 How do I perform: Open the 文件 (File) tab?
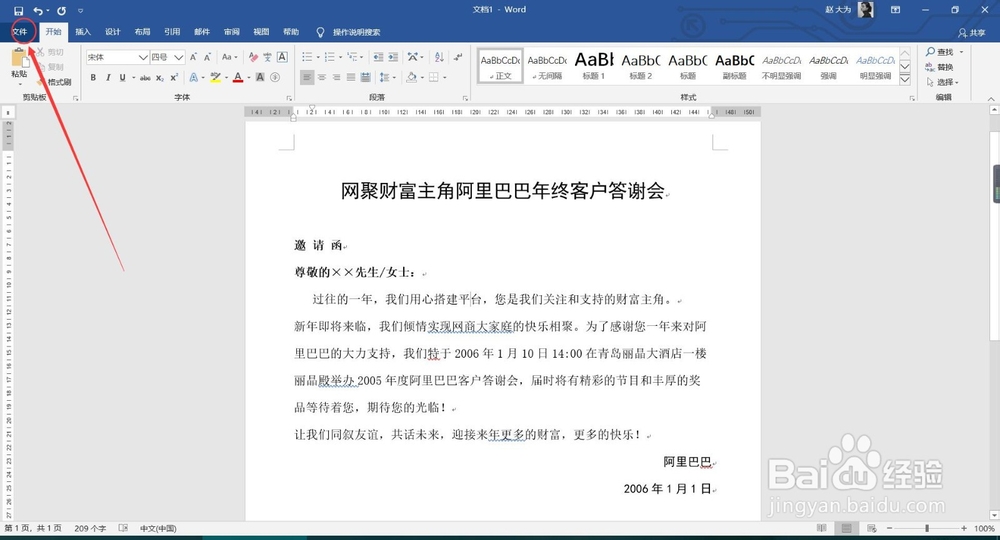tap(20, 32)
